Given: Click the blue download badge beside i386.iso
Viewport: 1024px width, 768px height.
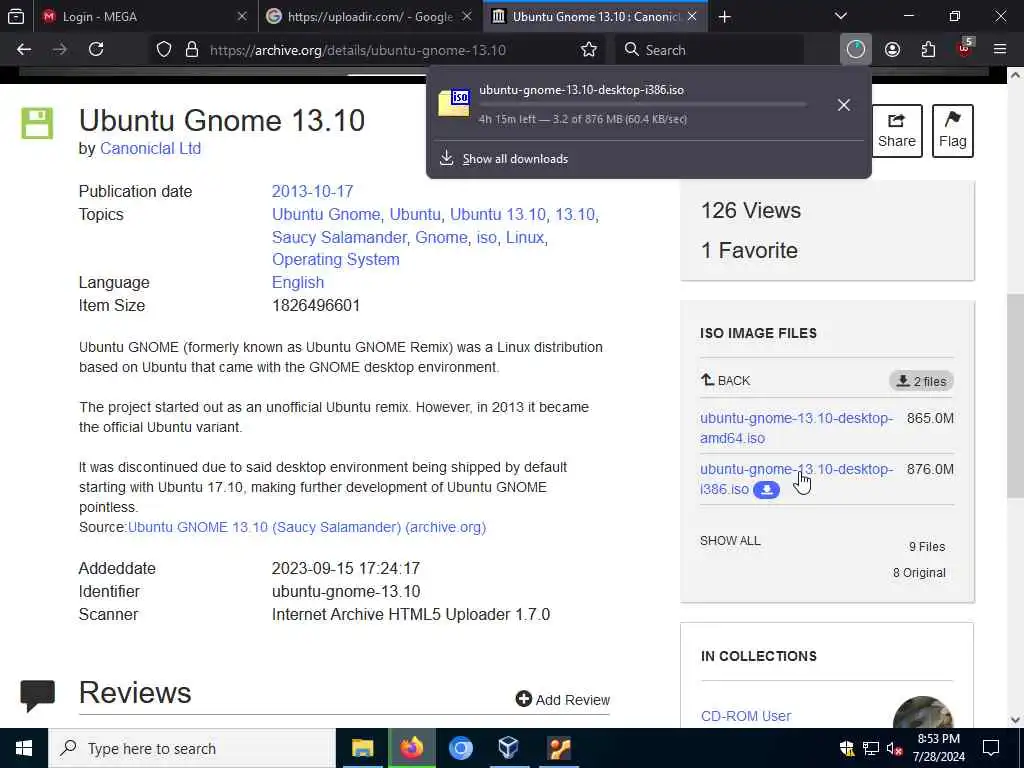Looking at the screenshot, I should pos(766,490).
